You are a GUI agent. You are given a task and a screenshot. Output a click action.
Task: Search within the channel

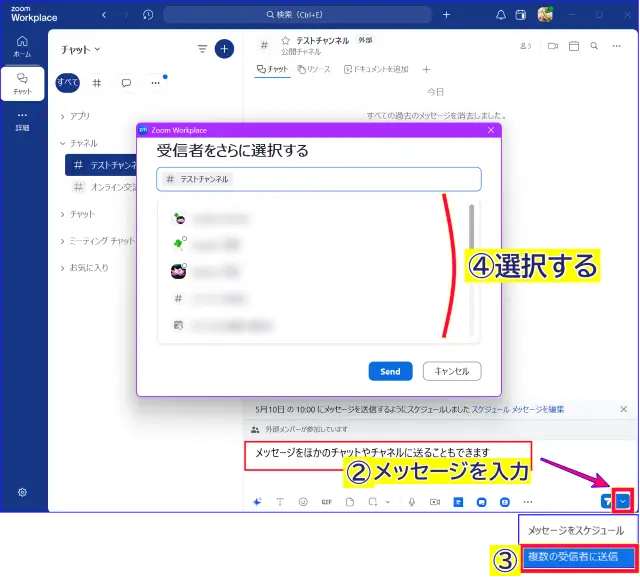tap(594, 46)
